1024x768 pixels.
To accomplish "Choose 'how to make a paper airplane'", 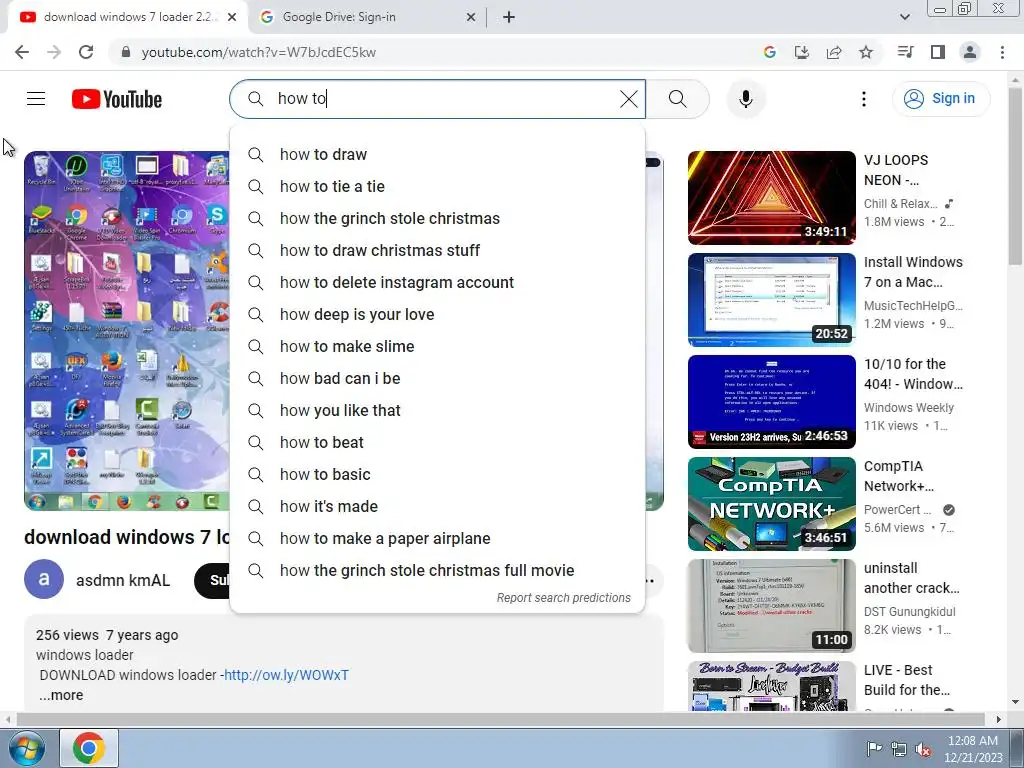I will click(x=438, y=538).
